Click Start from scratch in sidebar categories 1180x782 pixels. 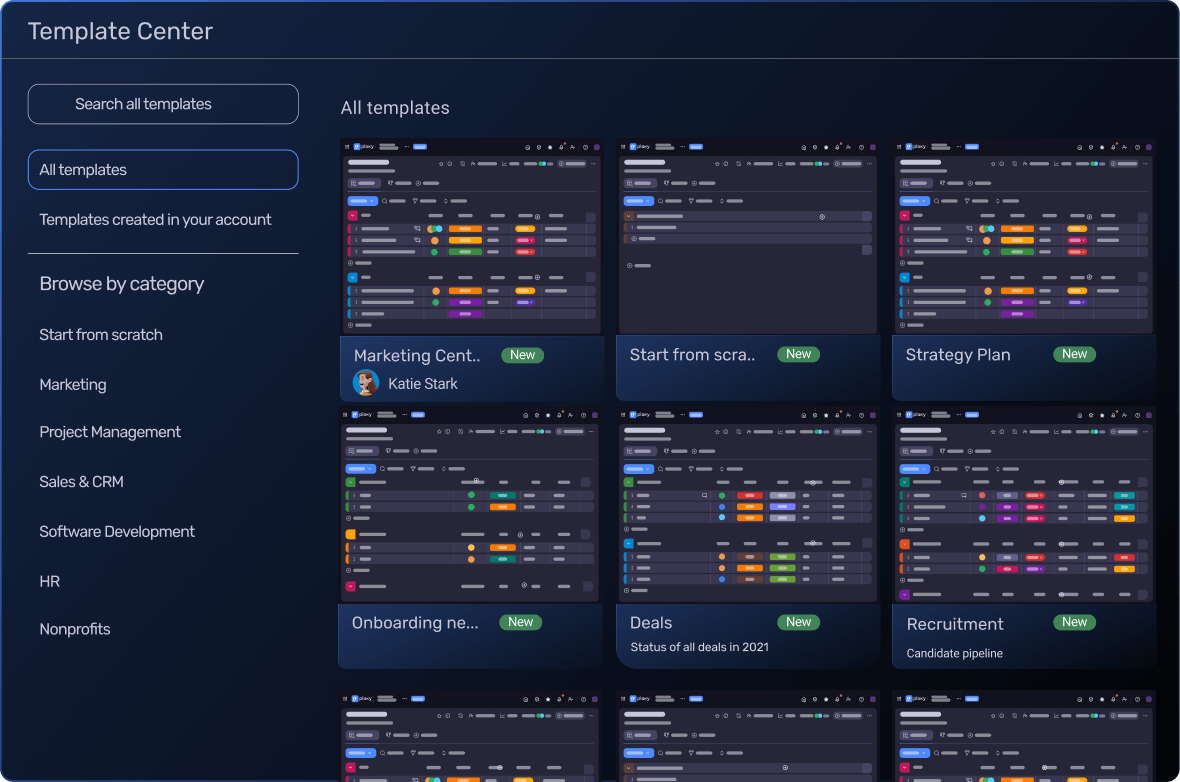(101, 335)
